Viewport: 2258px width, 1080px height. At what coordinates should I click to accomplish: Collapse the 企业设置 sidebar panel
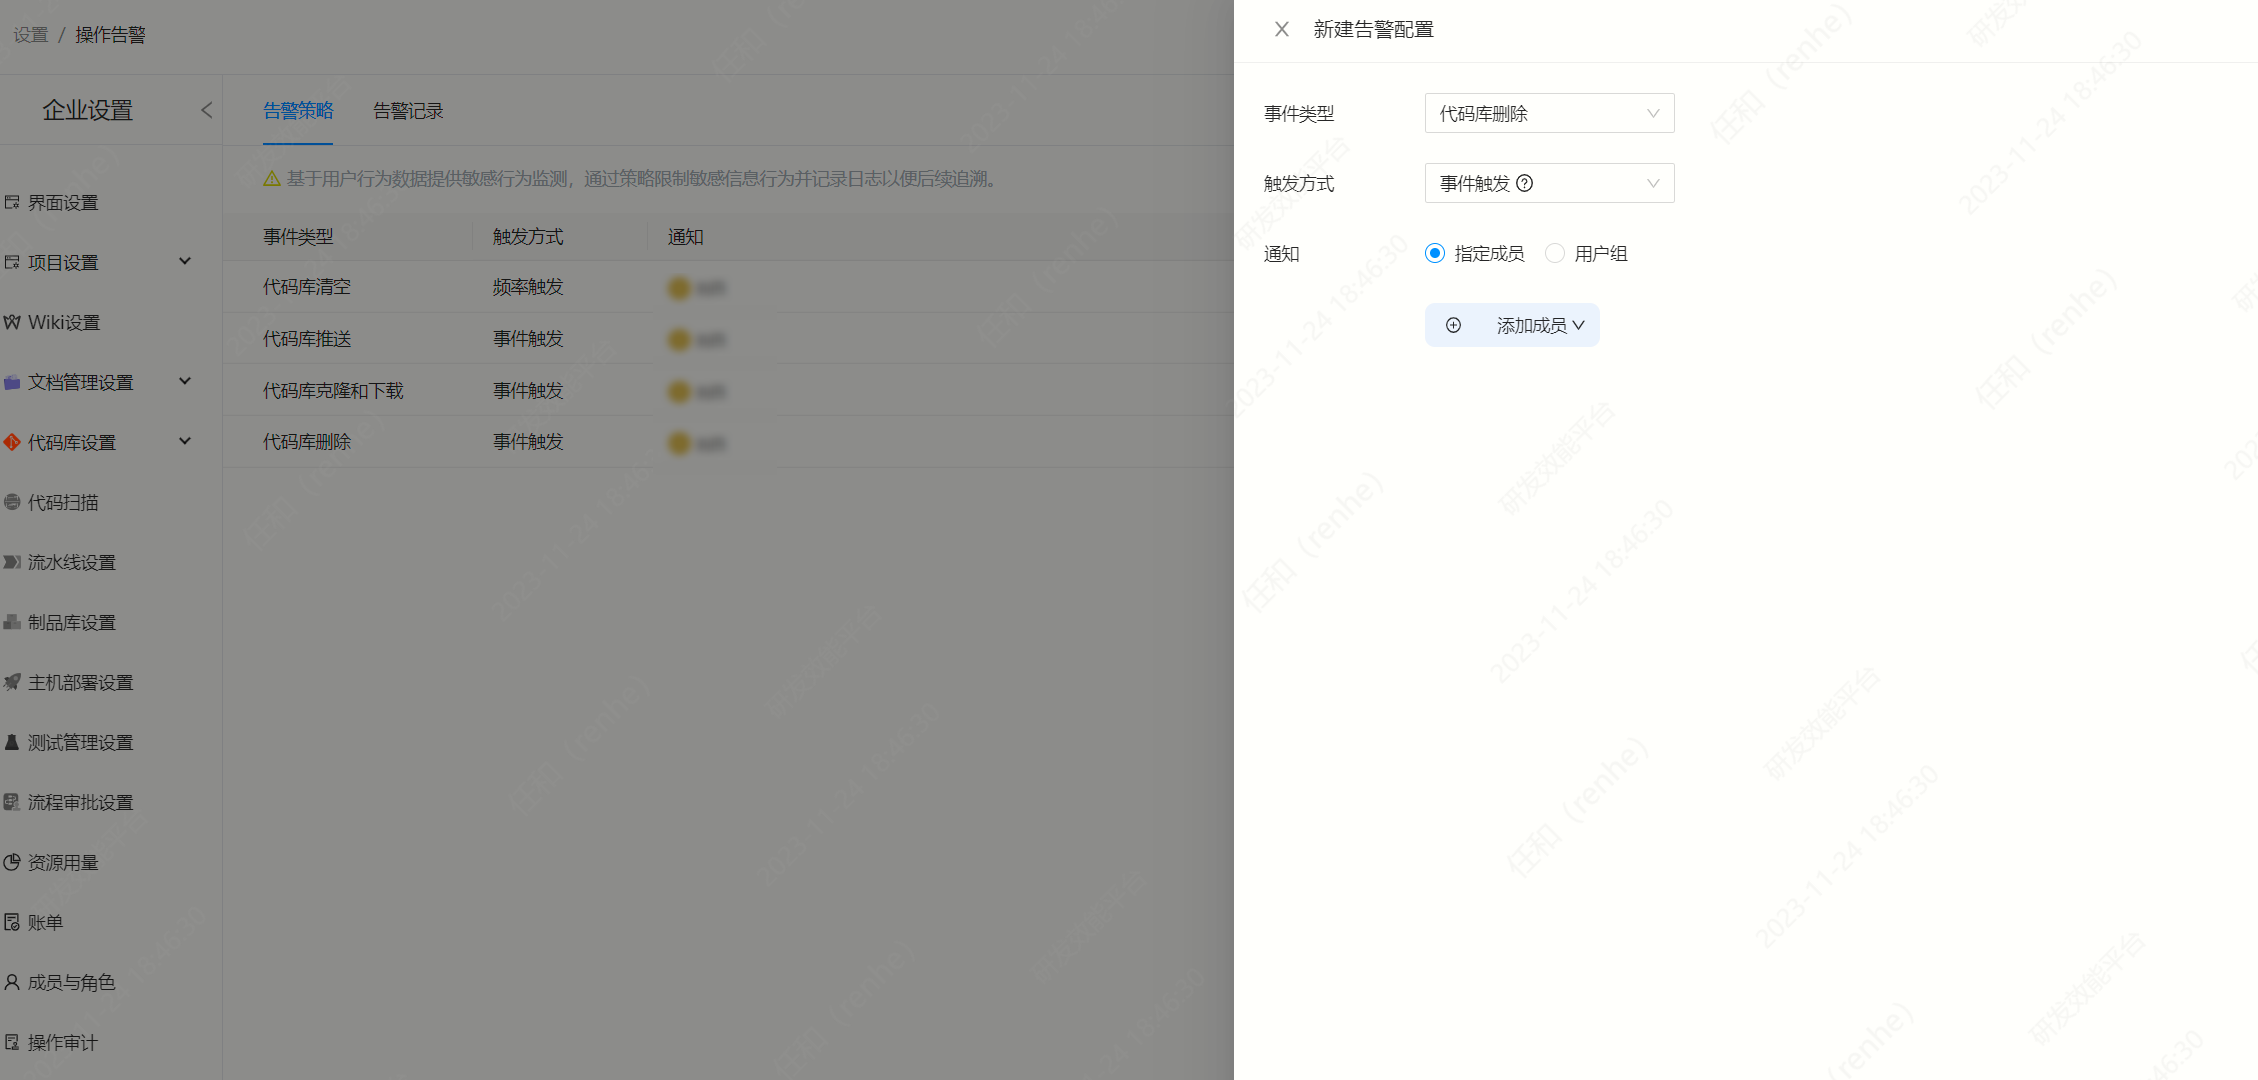[207, 110]
